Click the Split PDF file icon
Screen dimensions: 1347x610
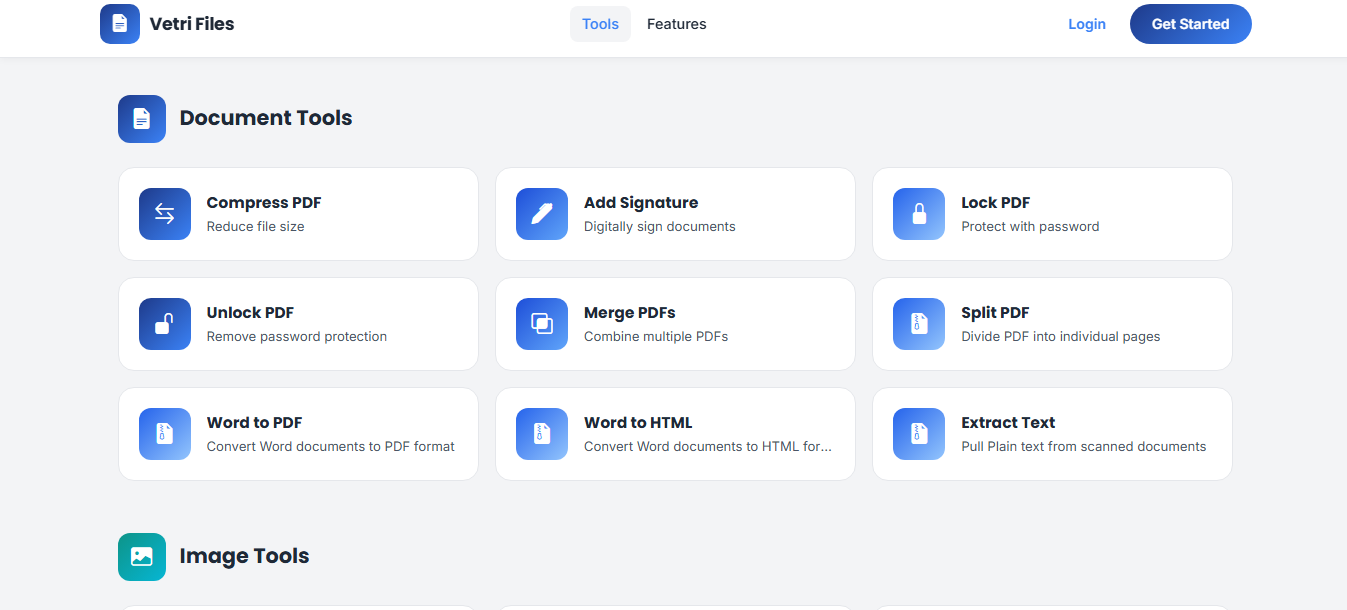[919, 324]
